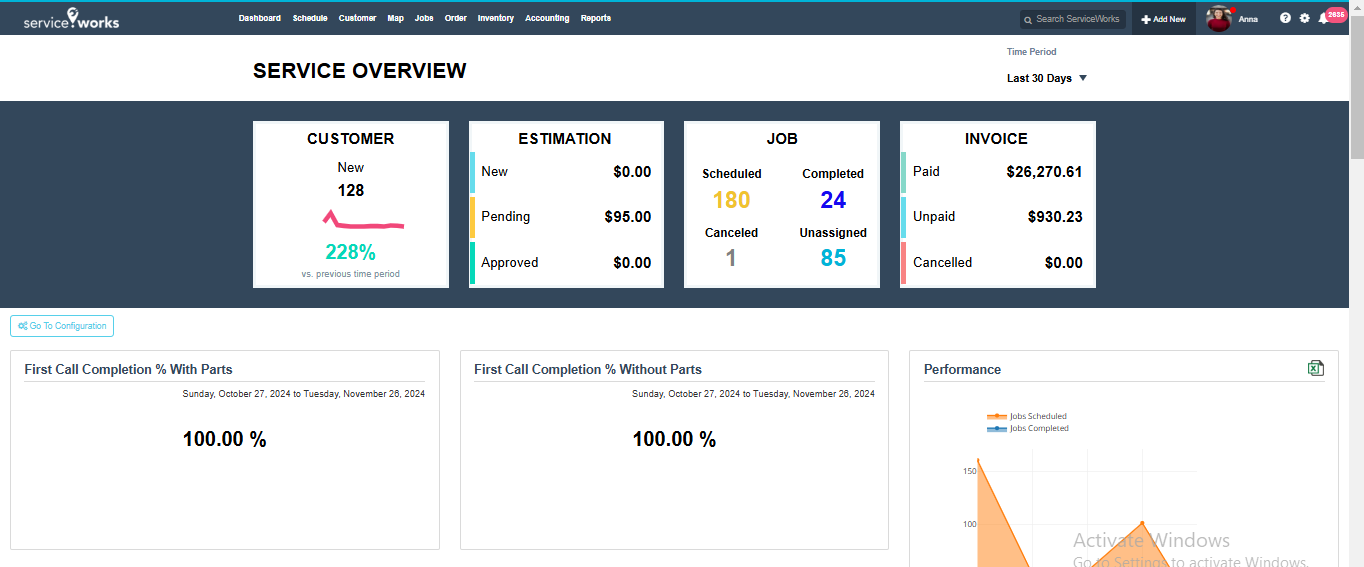Click the ESTIMATION card heading

coord(565,139)
